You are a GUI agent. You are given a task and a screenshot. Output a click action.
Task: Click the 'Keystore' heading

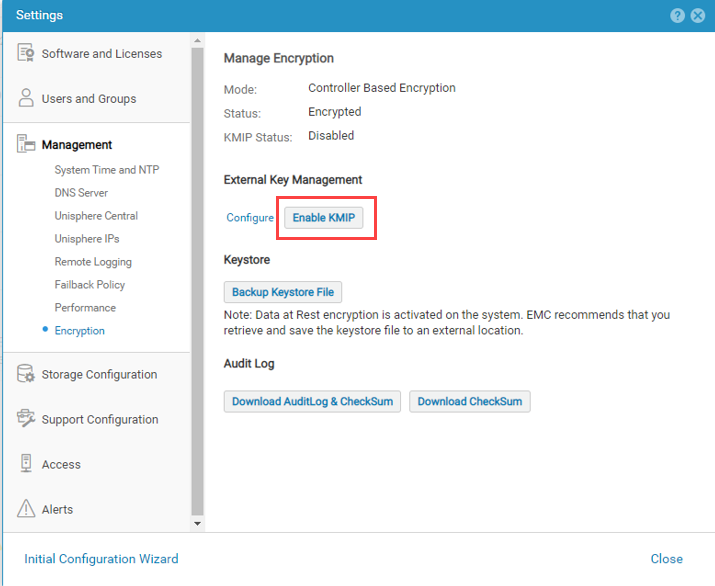pos(247,259)
